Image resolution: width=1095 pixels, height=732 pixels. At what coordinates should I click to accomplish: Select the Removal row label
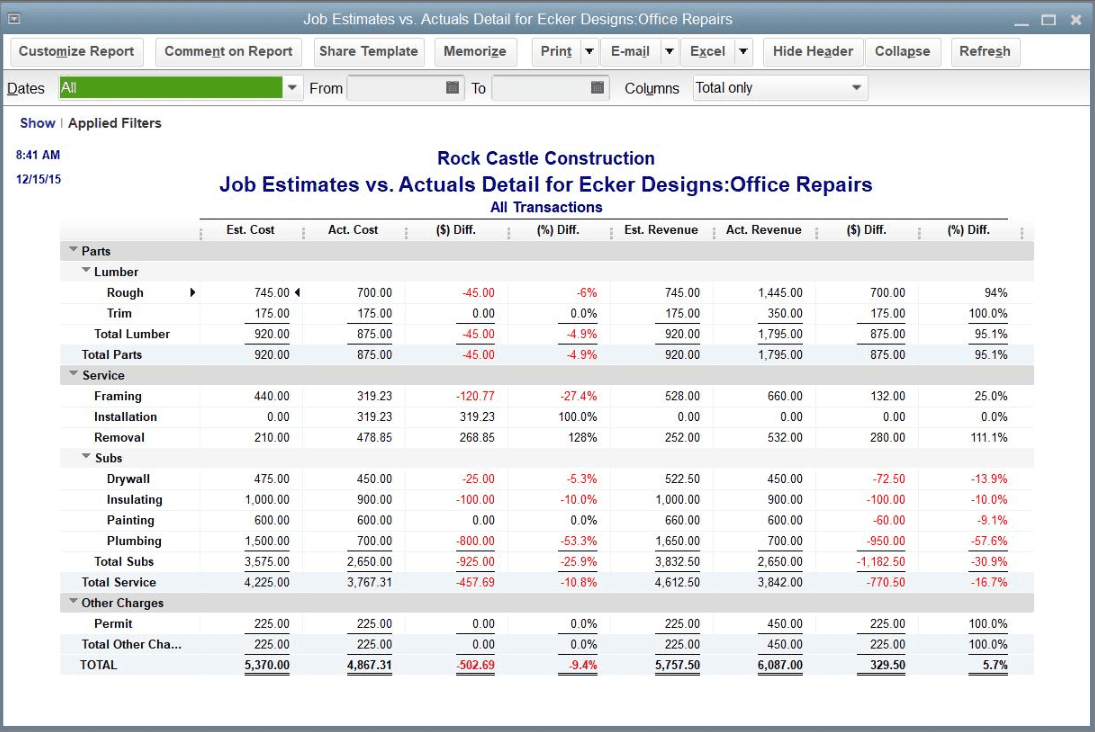[119, 437]
